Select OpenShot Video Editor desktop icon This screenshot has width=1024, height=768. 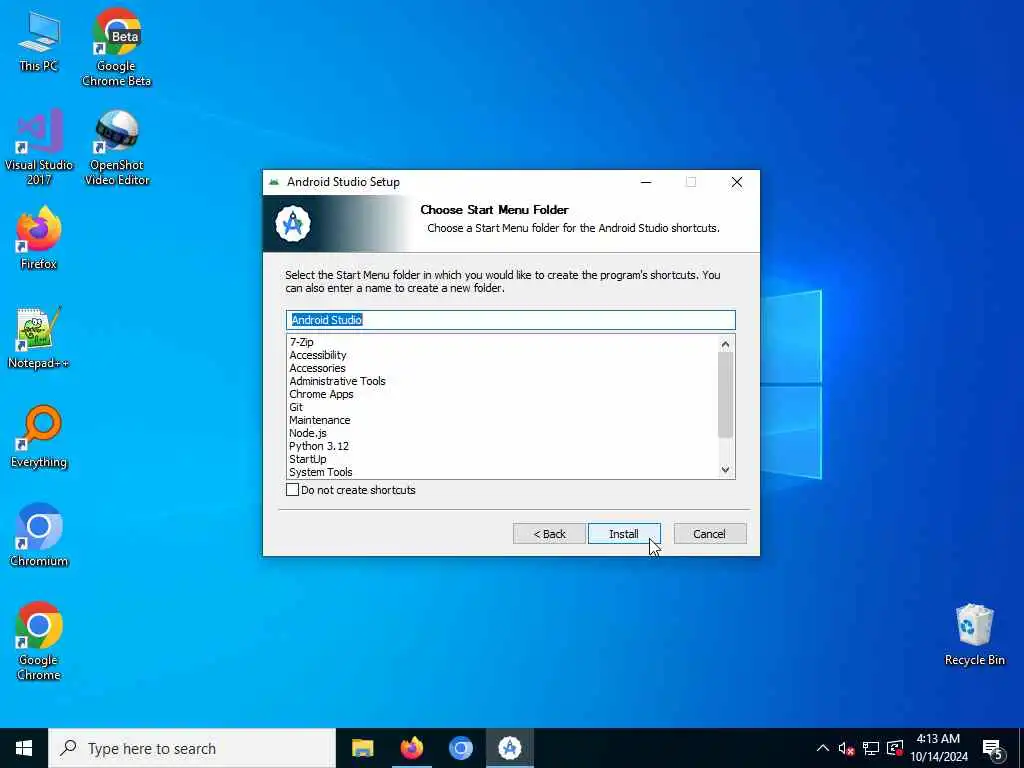point(116,147)
